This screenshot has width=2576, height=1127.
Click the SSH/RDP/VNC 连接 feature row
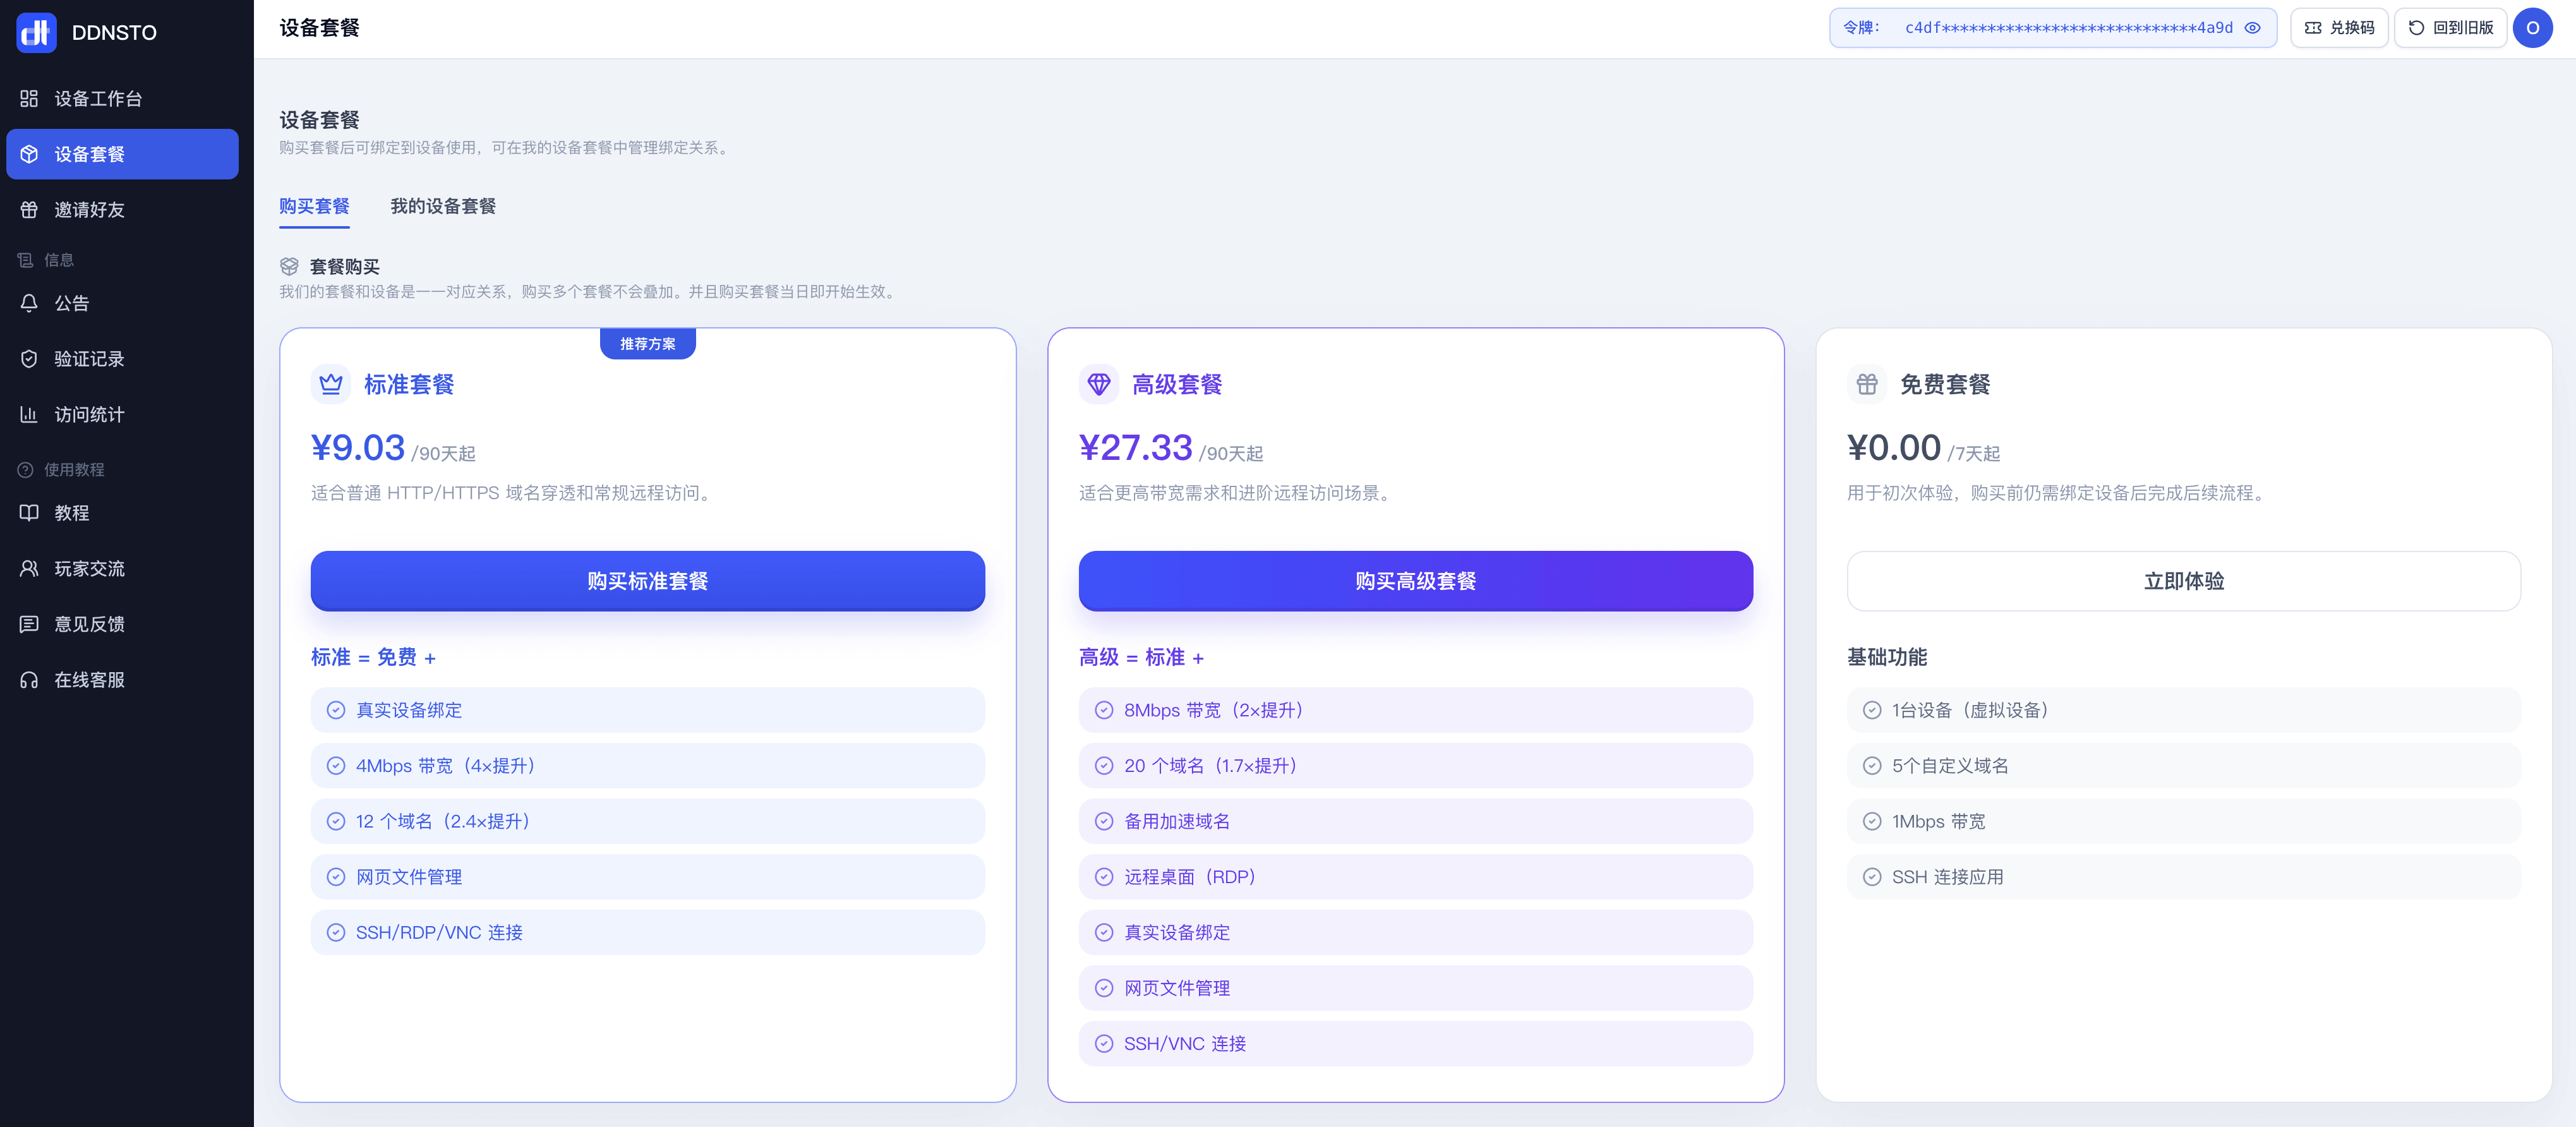647,932
